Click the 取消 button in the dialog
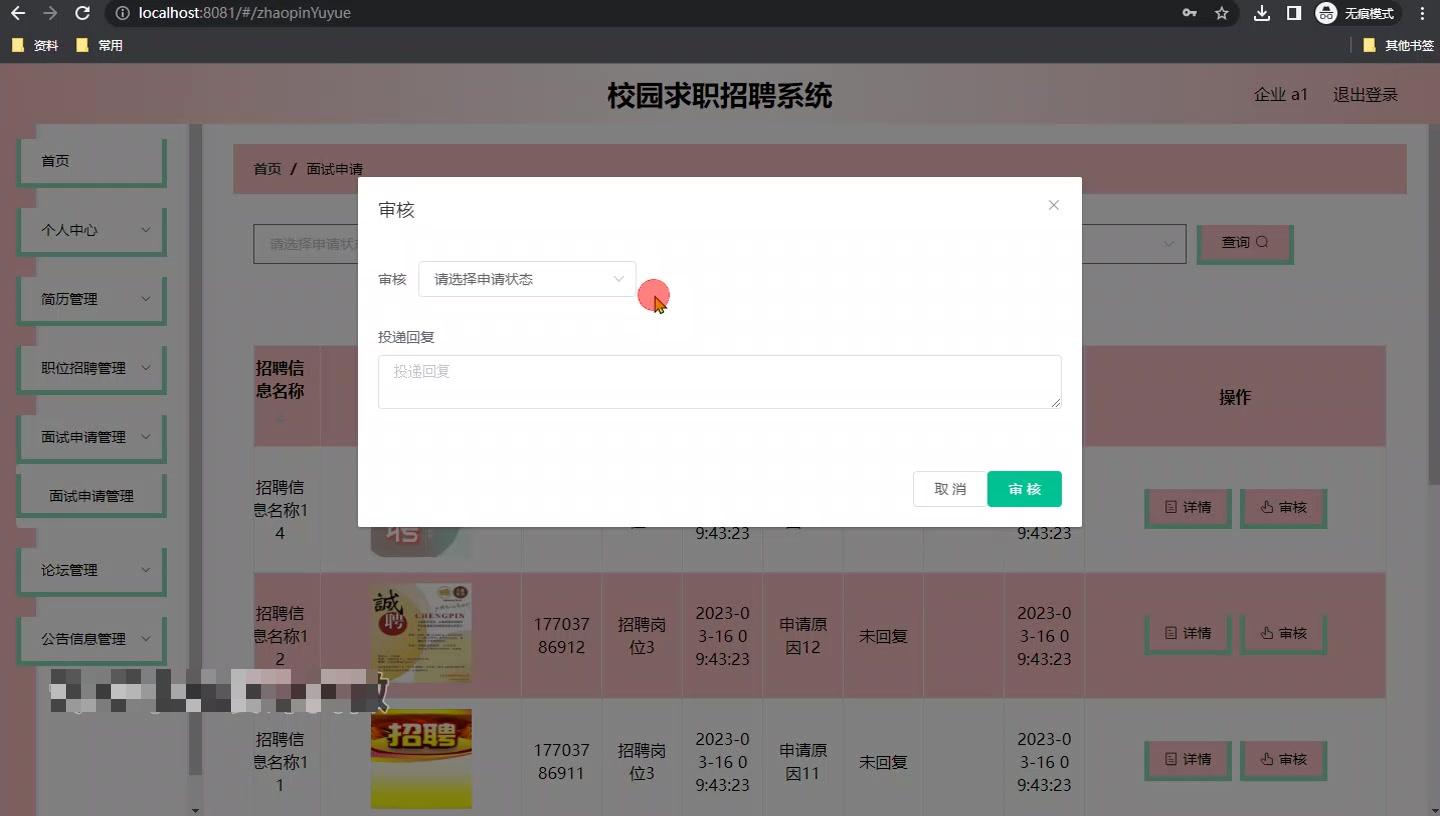 tap(949, 489)
